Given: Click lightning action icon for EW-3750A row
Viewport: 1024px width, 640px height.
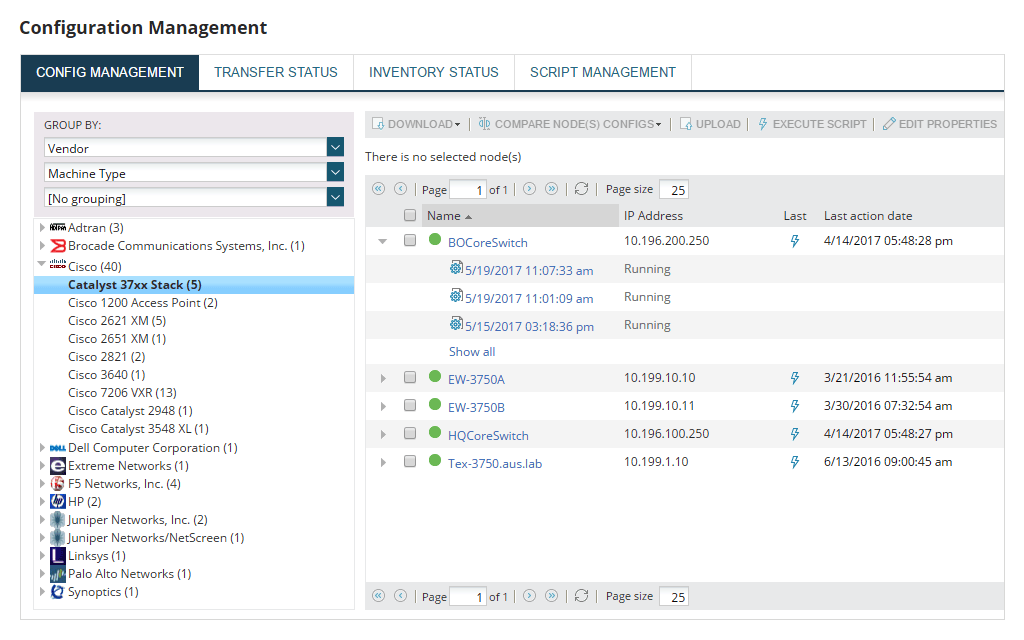Looking at the screenshot, I should point(795,379).
